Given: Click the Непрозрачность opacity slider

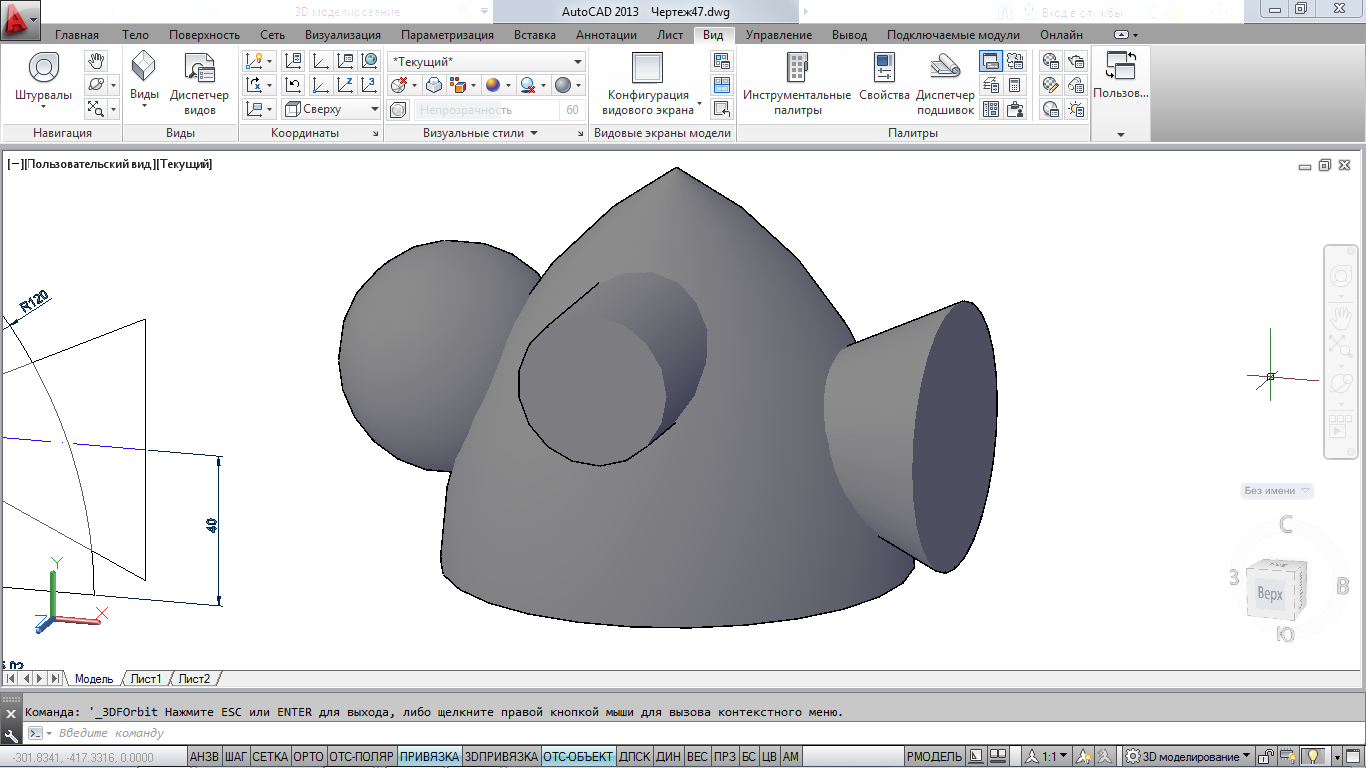Looking at the screenshot, I should [x=486, y=110].
